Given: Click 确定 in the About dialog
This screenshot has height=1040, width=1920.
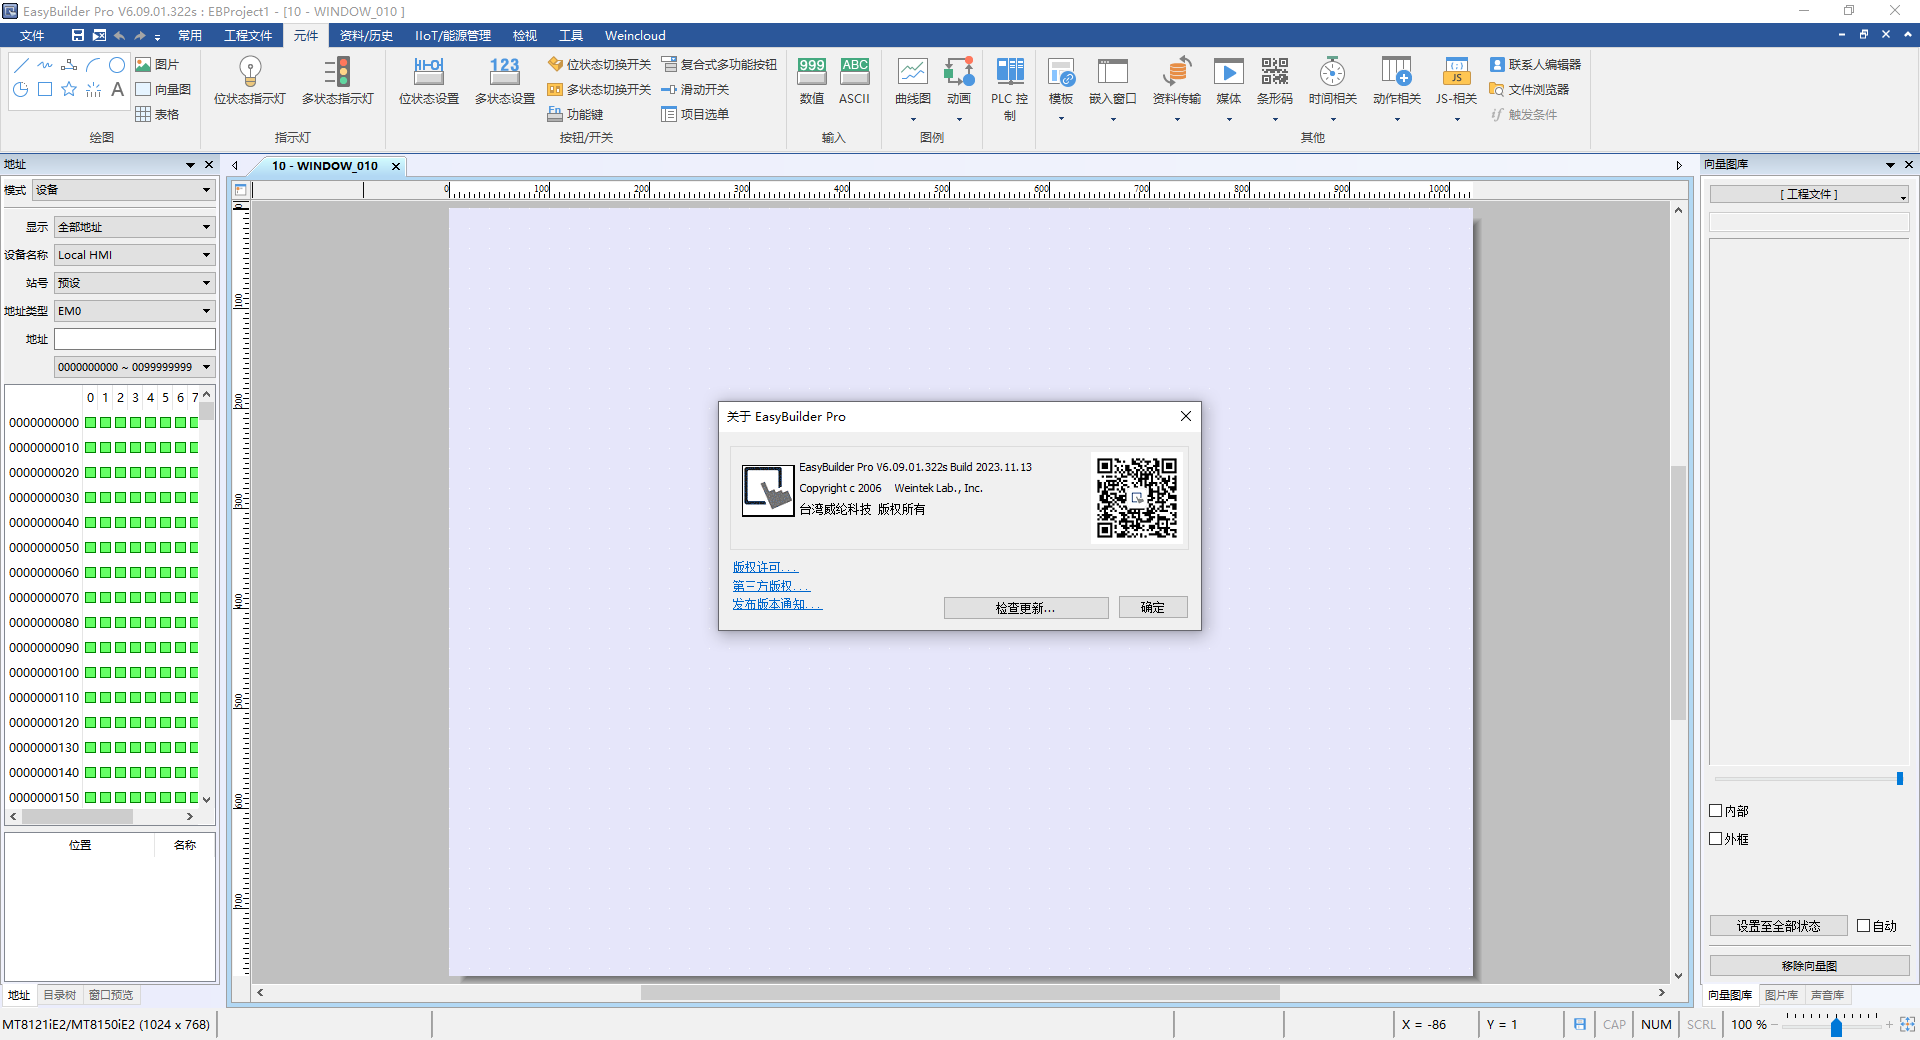Looking at the screenshot, I should 1153,608.
